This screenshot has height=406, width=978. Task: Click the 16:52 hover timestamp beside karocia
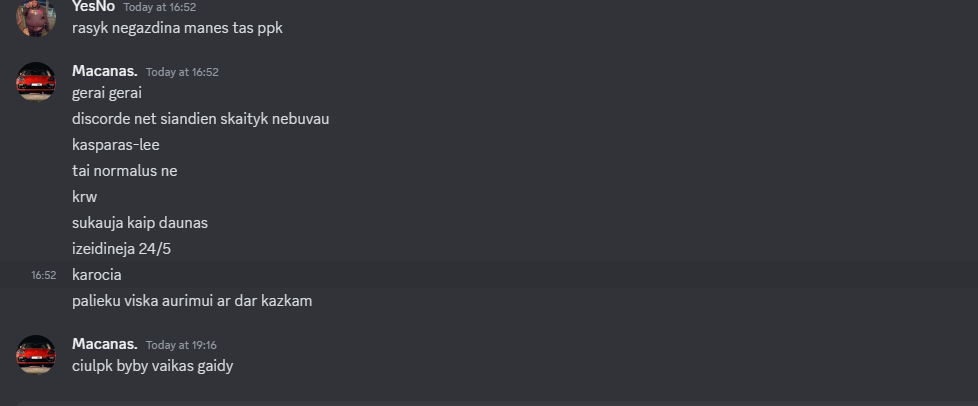(44, 275)
